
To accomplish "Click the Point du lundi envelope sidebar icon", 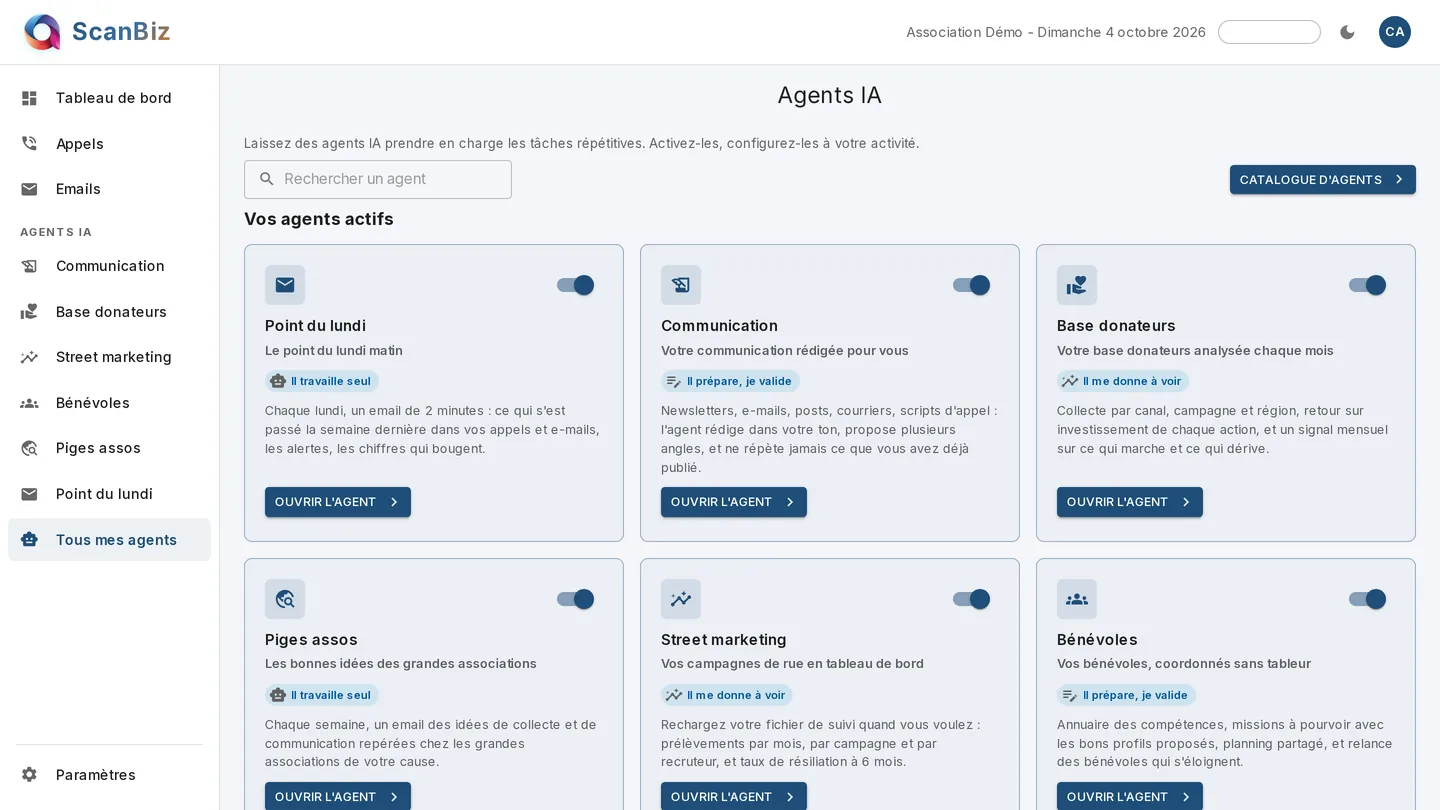I will (x=29, y=494).
